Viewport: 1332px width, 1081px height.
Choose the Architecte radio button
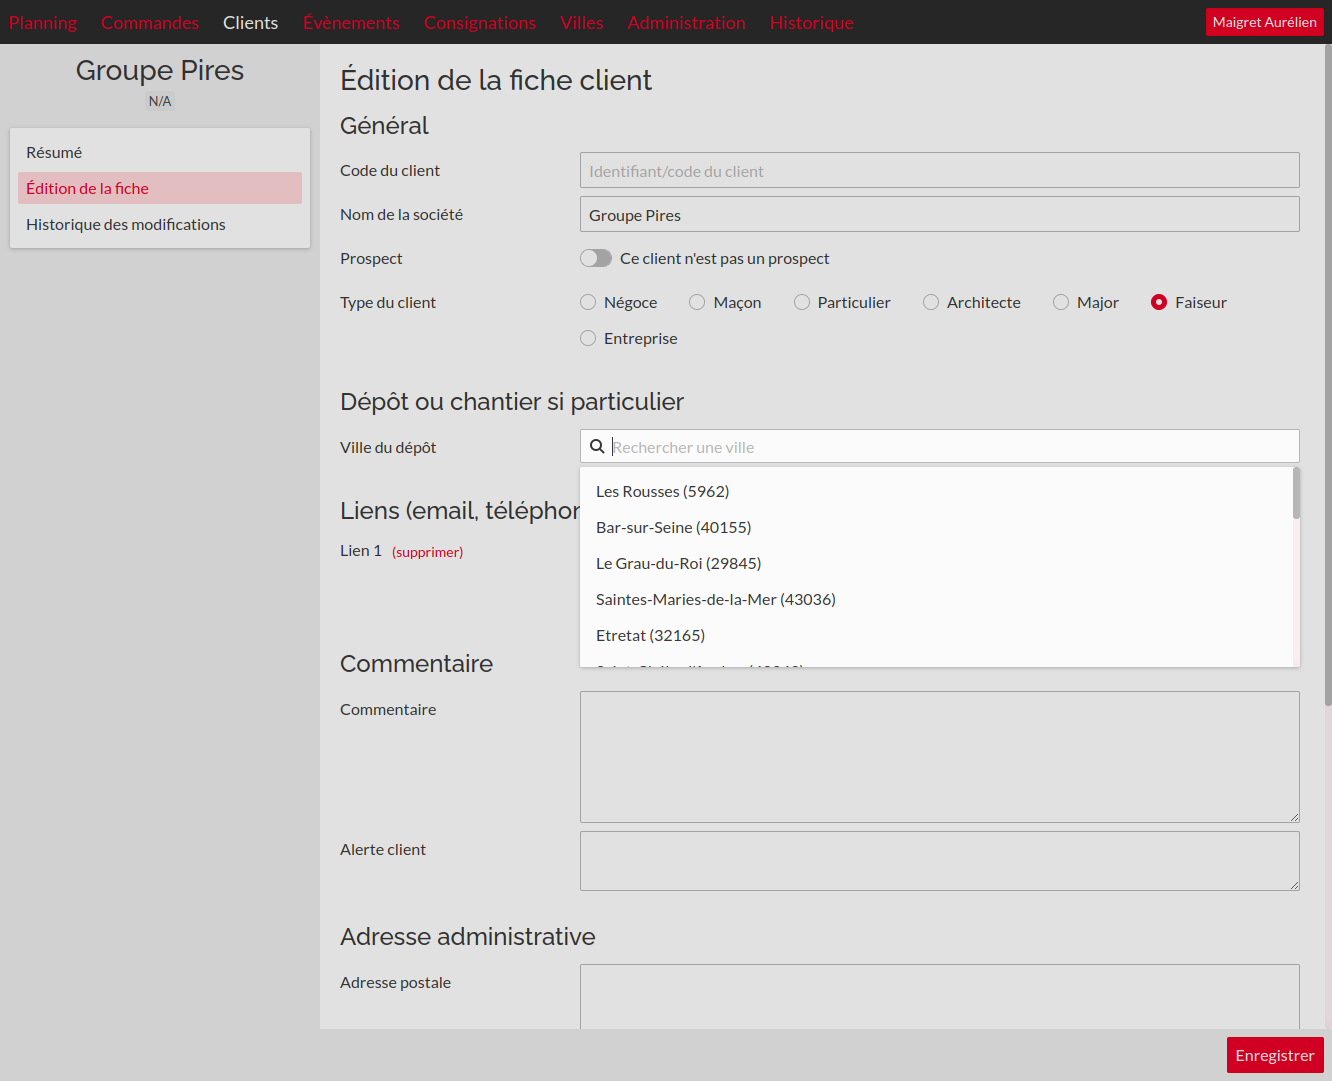pyautogui.click(x=931, y=302)
